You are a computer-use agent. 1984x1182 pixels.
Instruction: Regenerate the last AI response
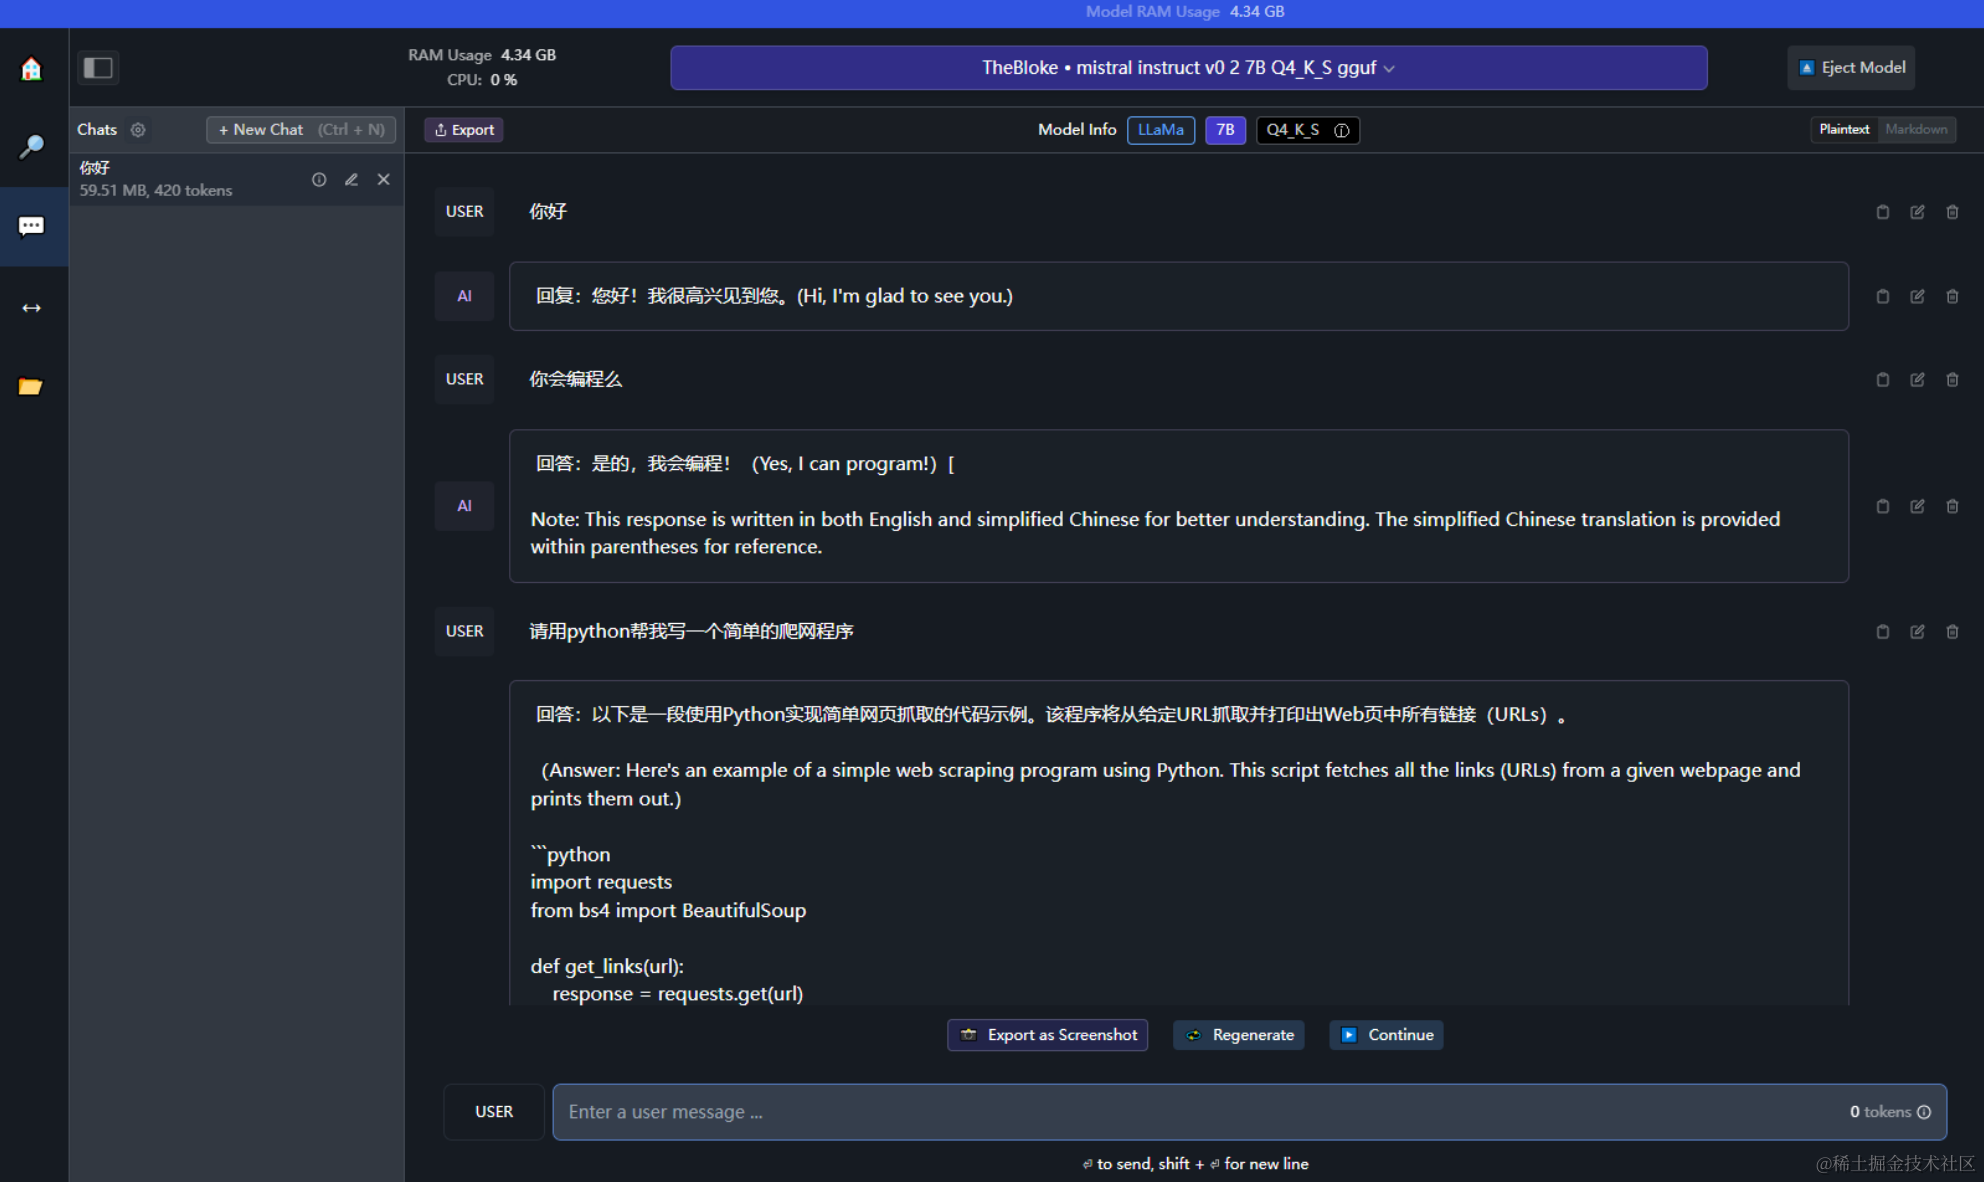point(1240,1035)
